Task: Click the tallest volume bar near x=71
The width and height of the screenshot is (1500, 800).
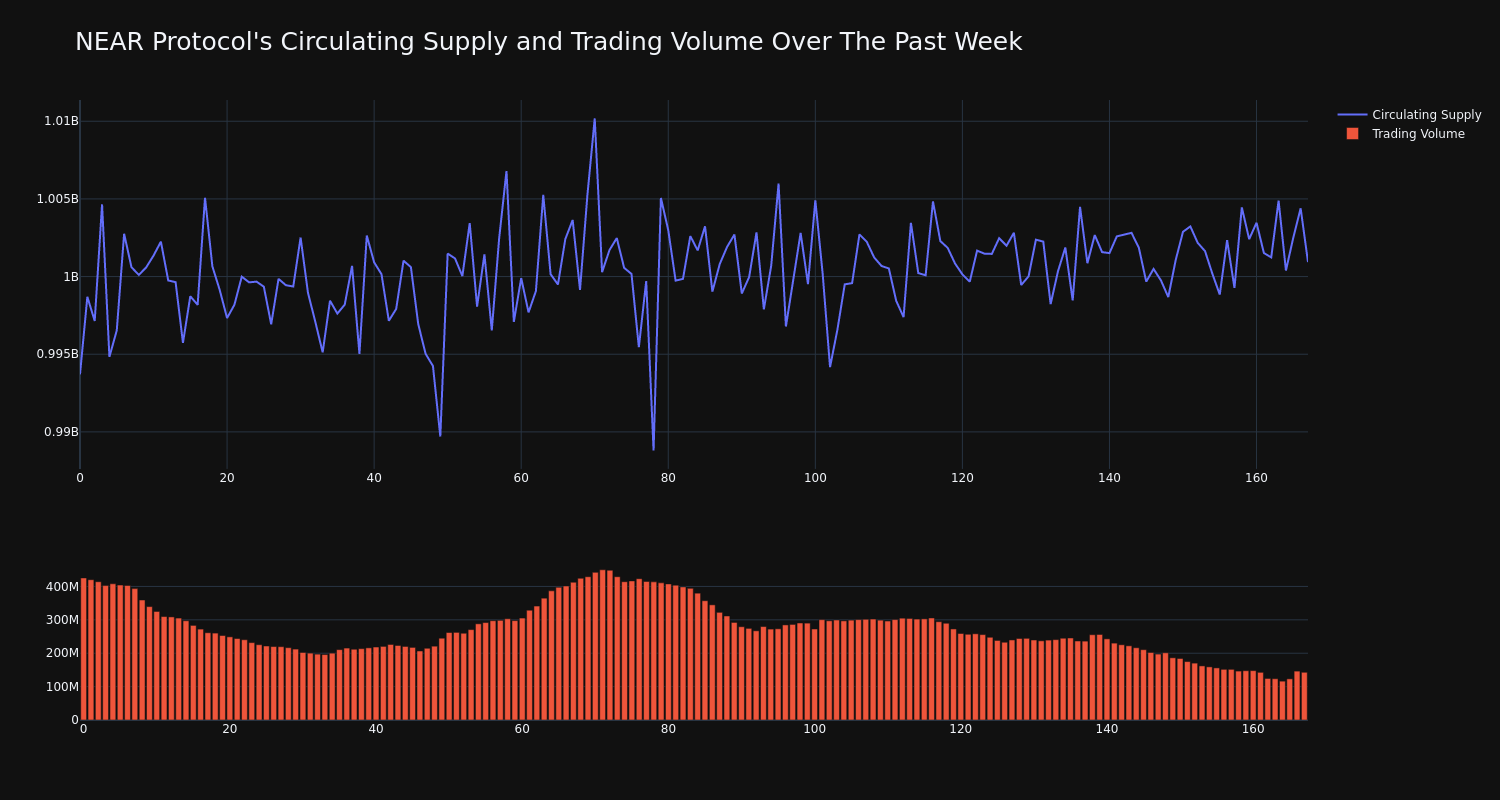Action: (x=603, y=645)
